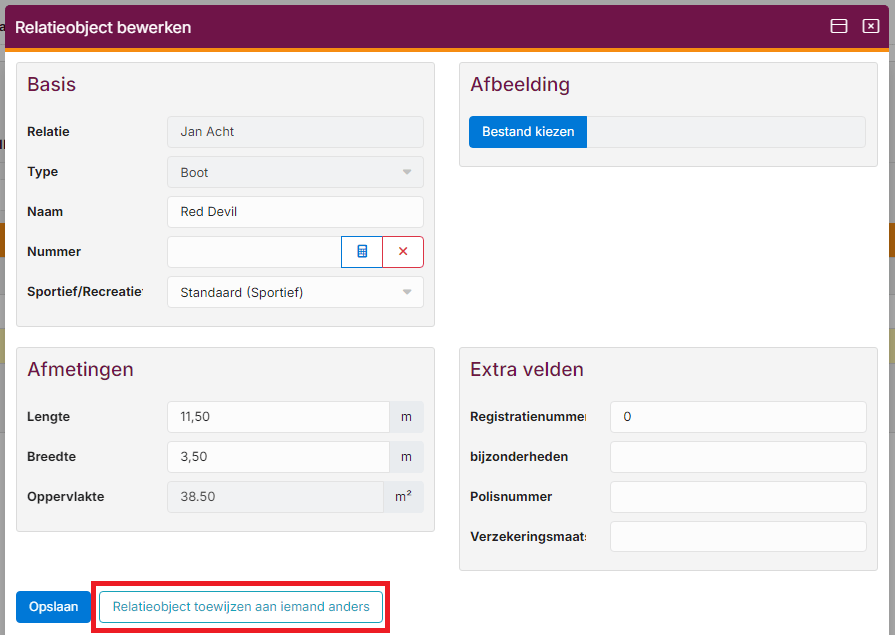Maximize the Relatieobject bewerken dialog
Image resolution: width=895 pixels, height=635 pixels.
838,26
